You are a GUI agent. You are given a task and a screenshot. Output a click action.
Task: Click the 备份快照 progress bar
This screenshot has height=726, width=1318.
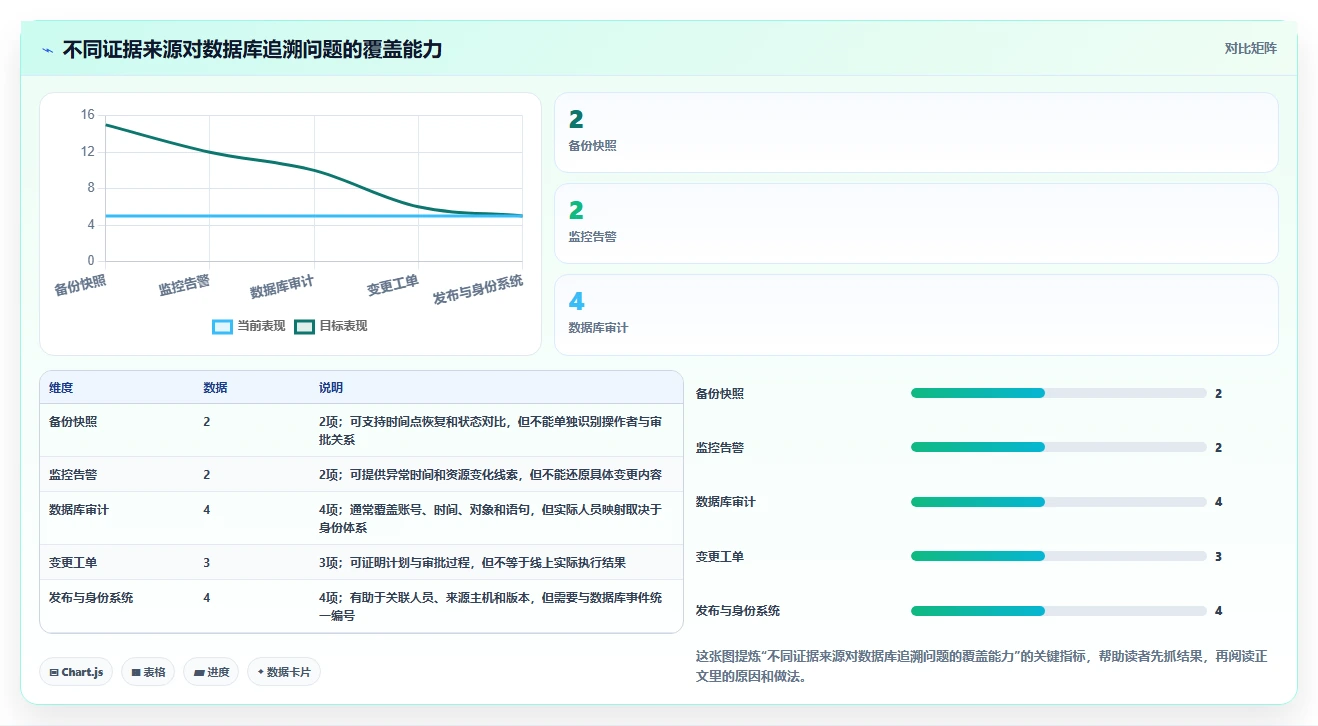pos(1058,393)
